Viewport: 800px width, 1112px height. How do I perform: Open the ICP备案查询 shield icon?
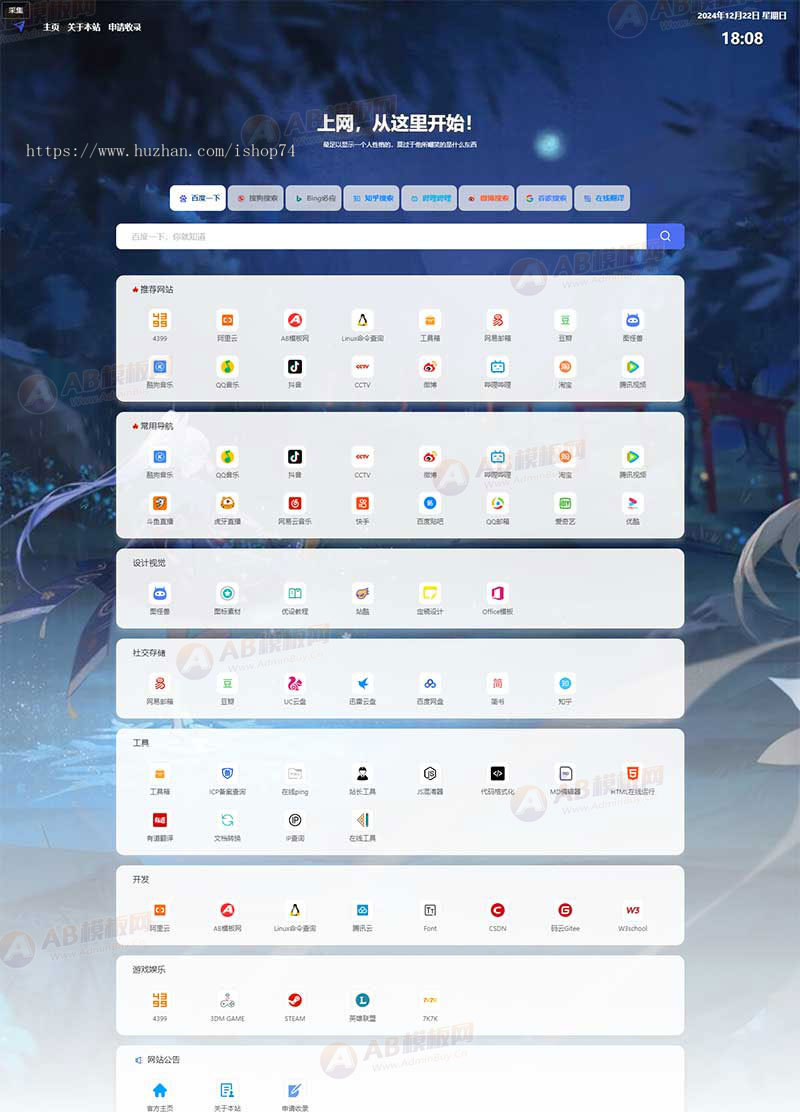point(228,773)
